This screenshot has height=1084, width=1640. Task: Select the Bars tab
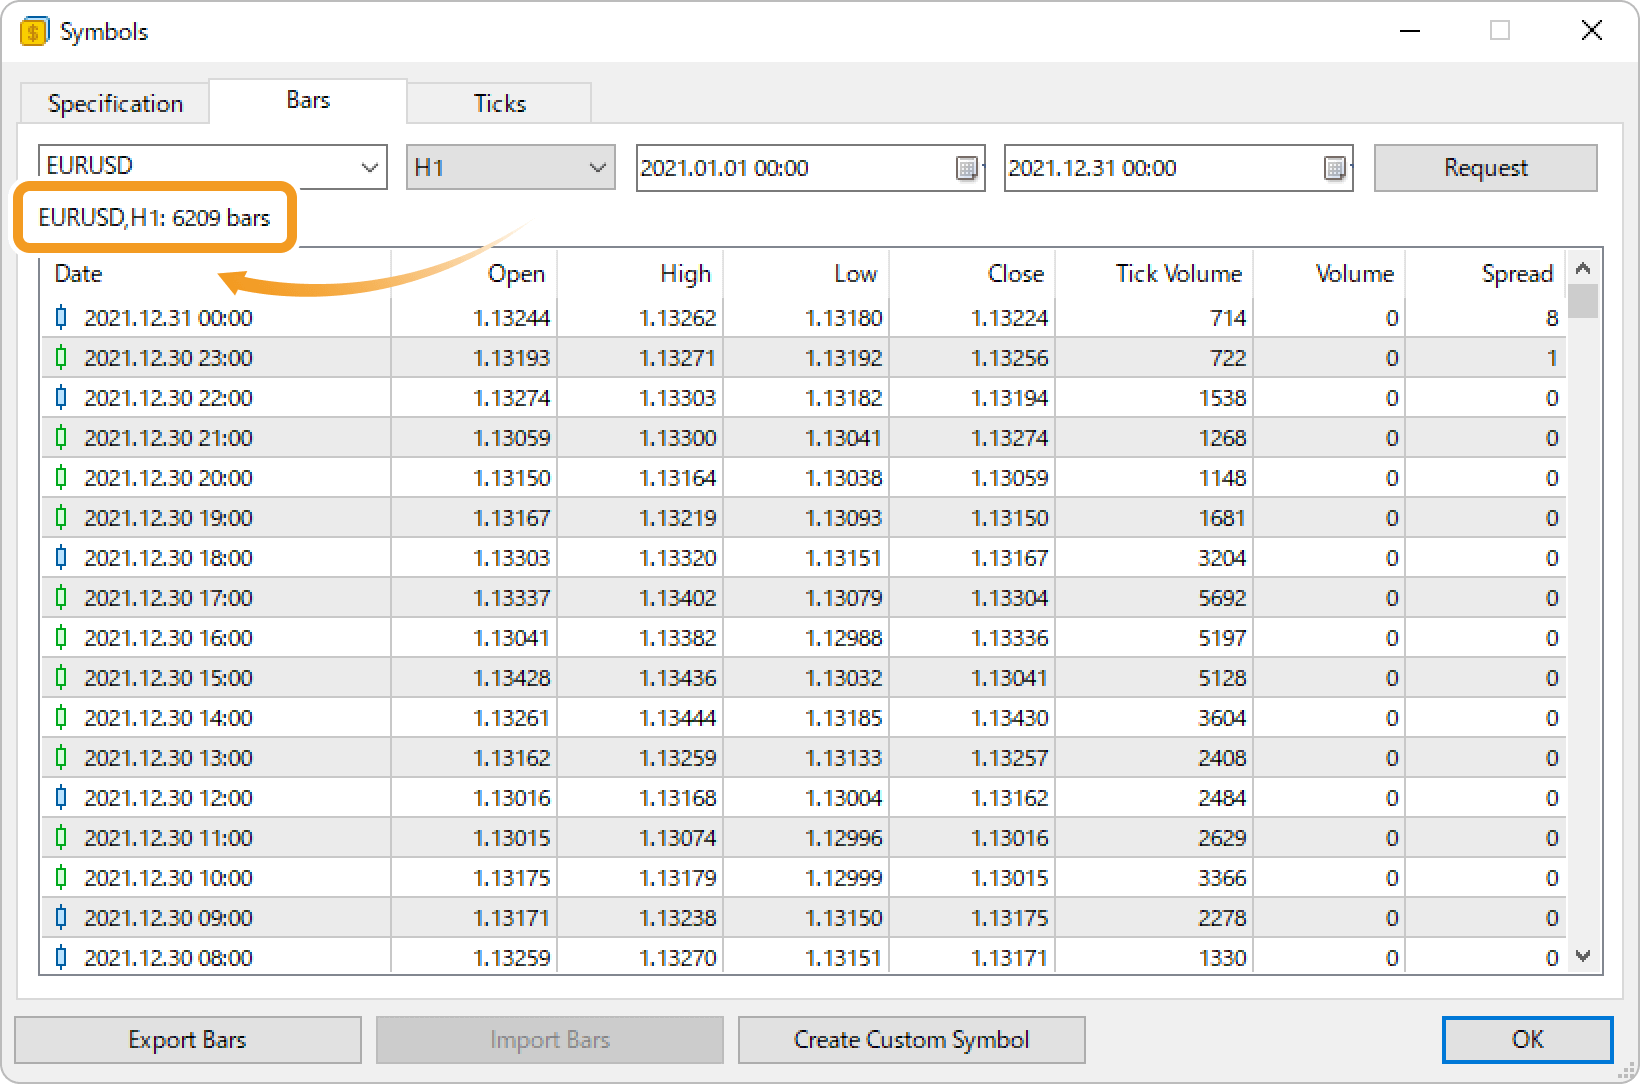click(308, 100)
